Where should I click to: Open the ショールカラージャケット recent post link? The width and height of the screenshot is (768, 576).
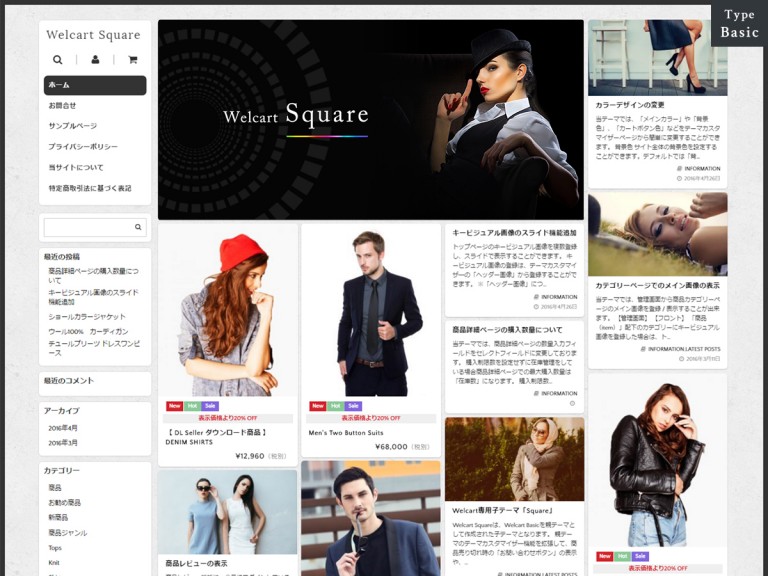click(87, 317)
